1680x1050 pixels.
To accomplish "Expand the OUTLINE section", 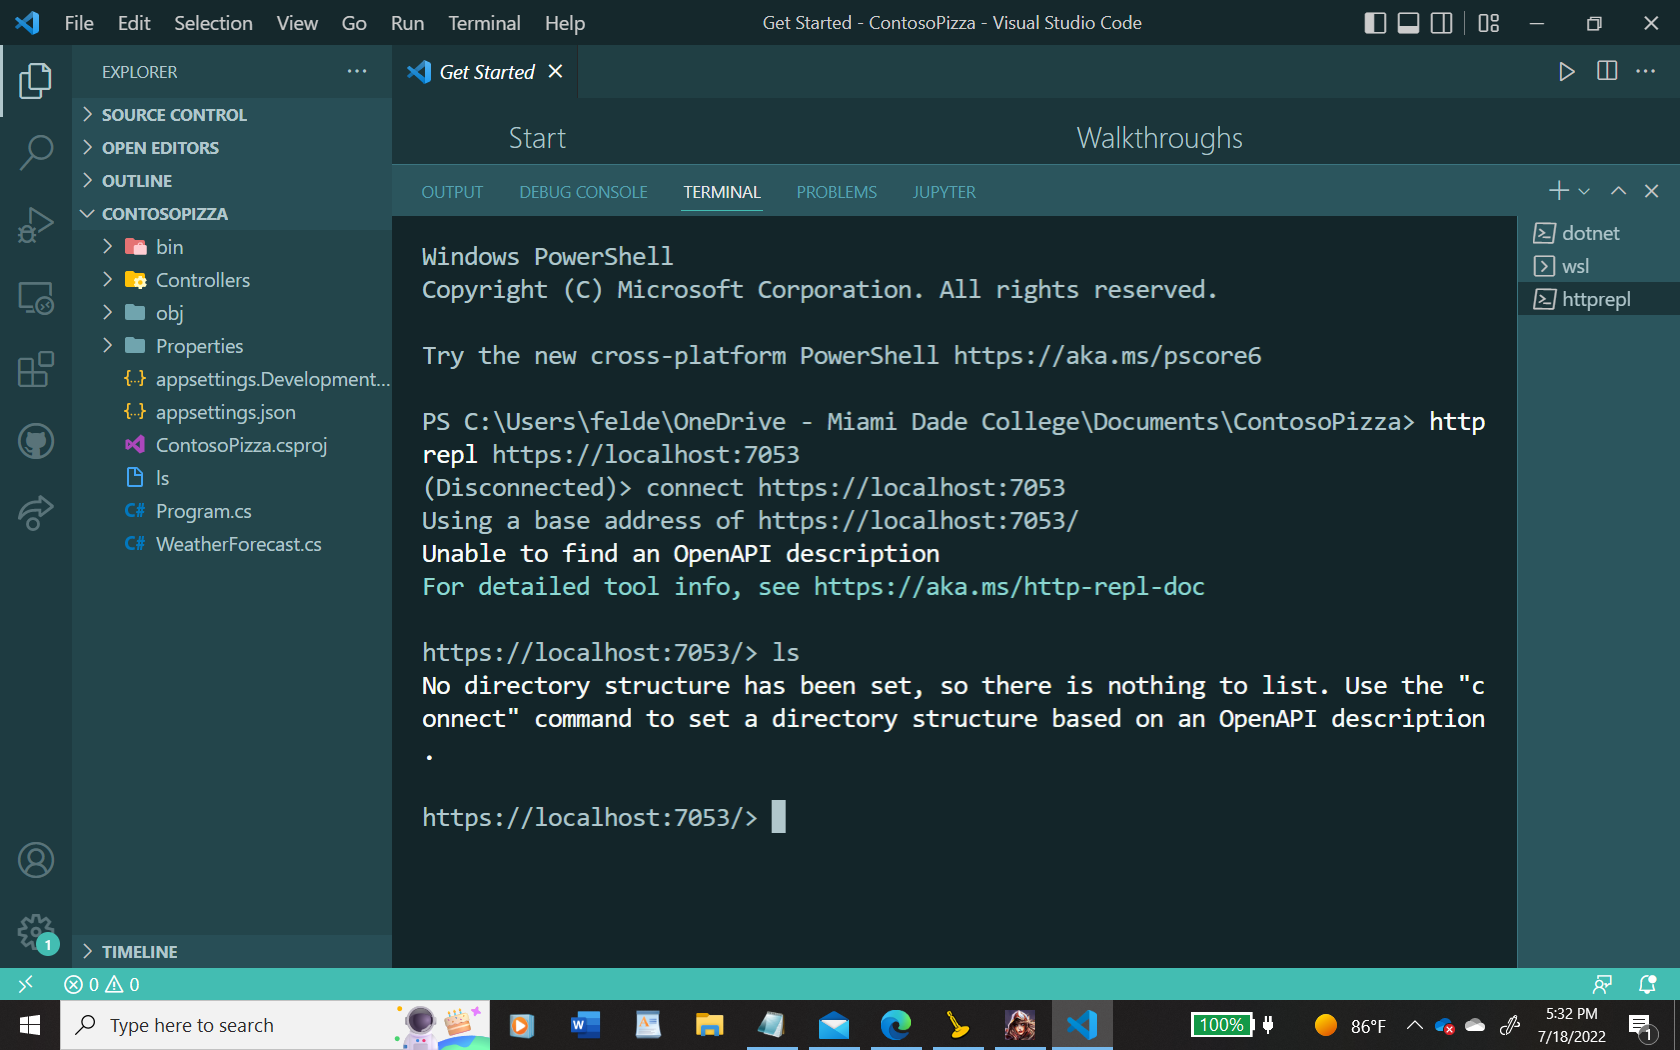I will point(232,181).
